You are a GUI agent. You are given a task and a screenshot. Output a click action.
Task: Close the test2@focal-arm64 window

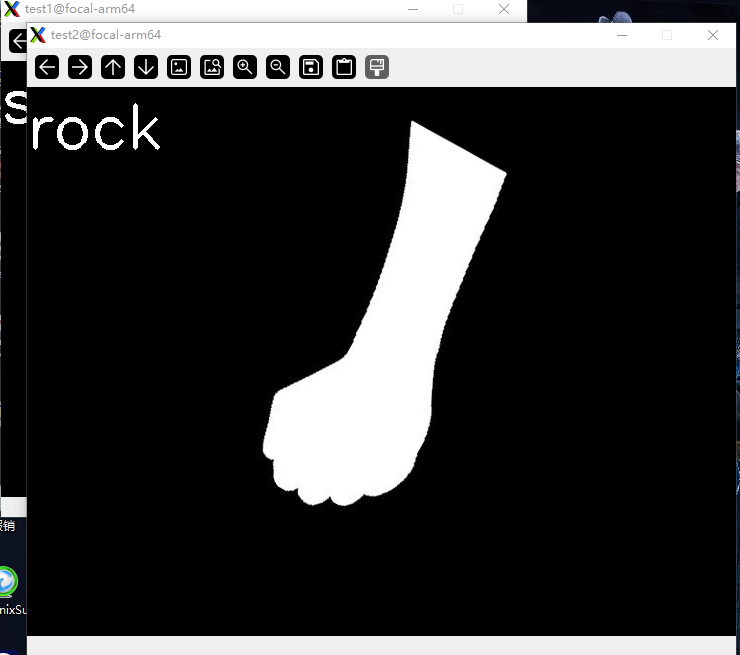[713, 35]
